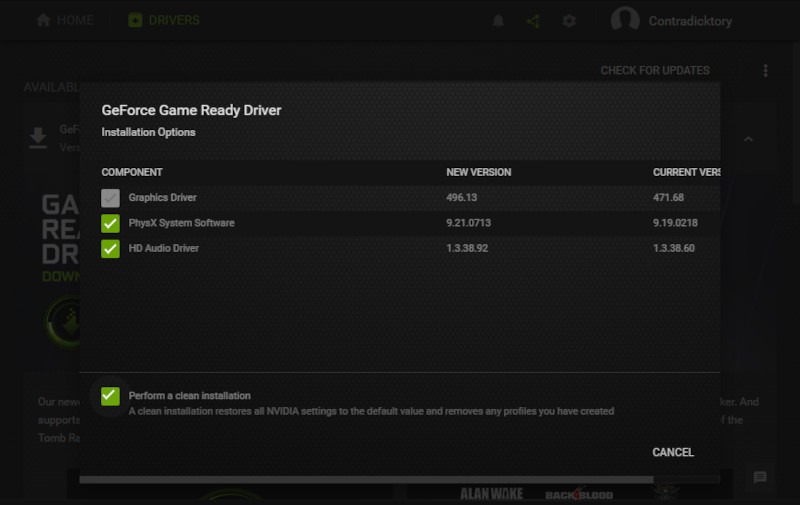
Task: Toggle Perform a clean installation checkbox
Action: (110, 396)
